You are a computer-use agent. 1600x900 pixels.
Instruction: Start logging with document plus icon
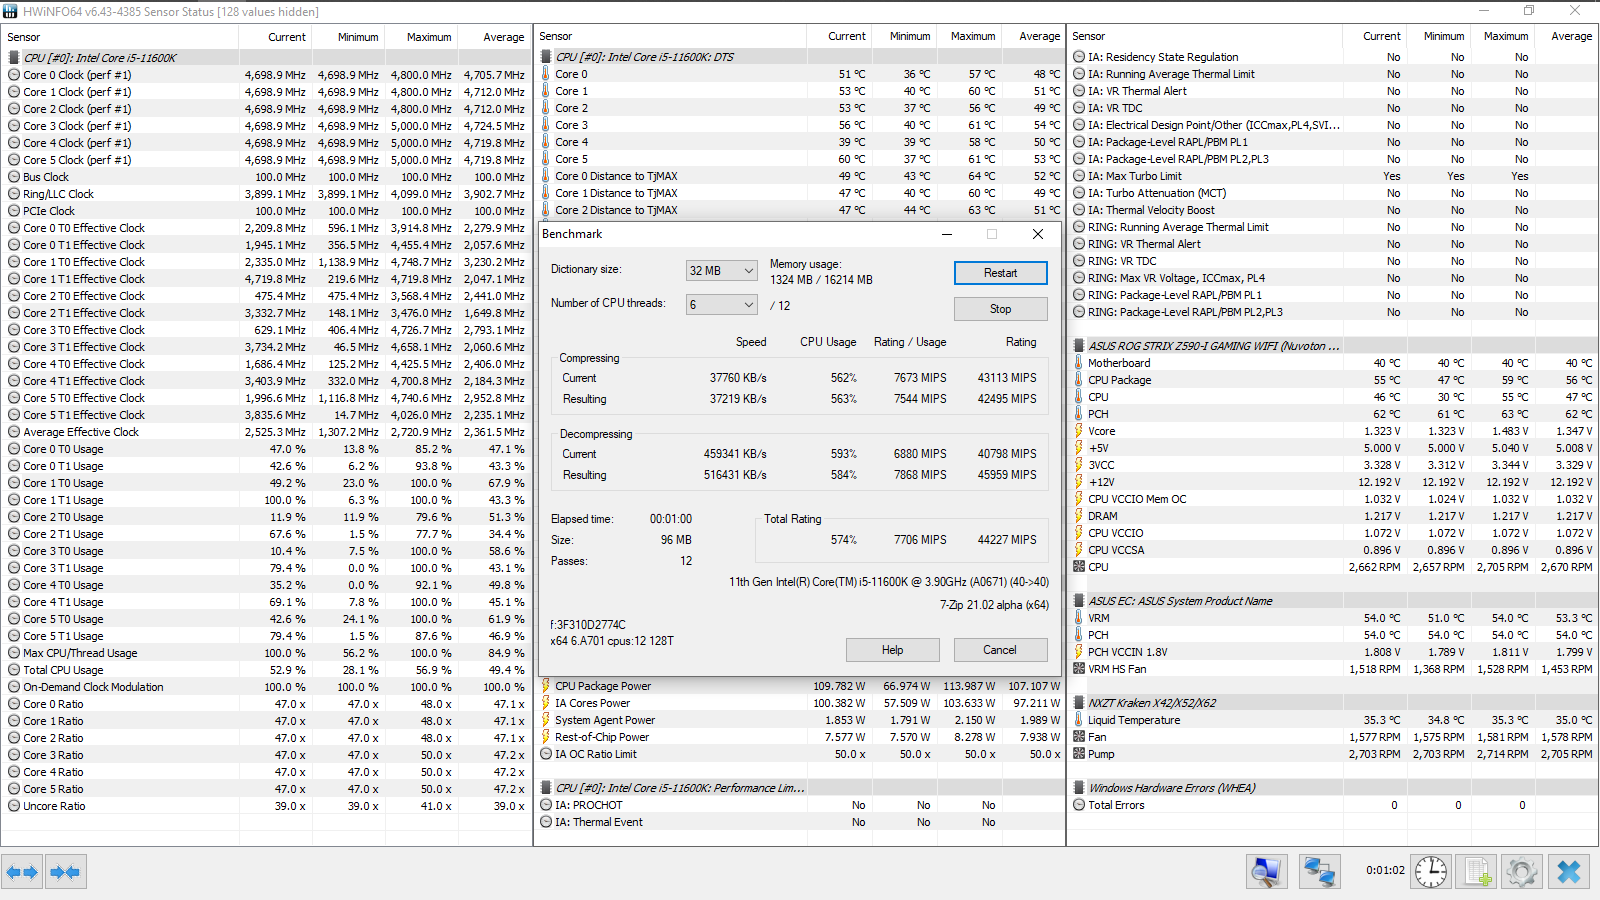(x=1477, y=872)
